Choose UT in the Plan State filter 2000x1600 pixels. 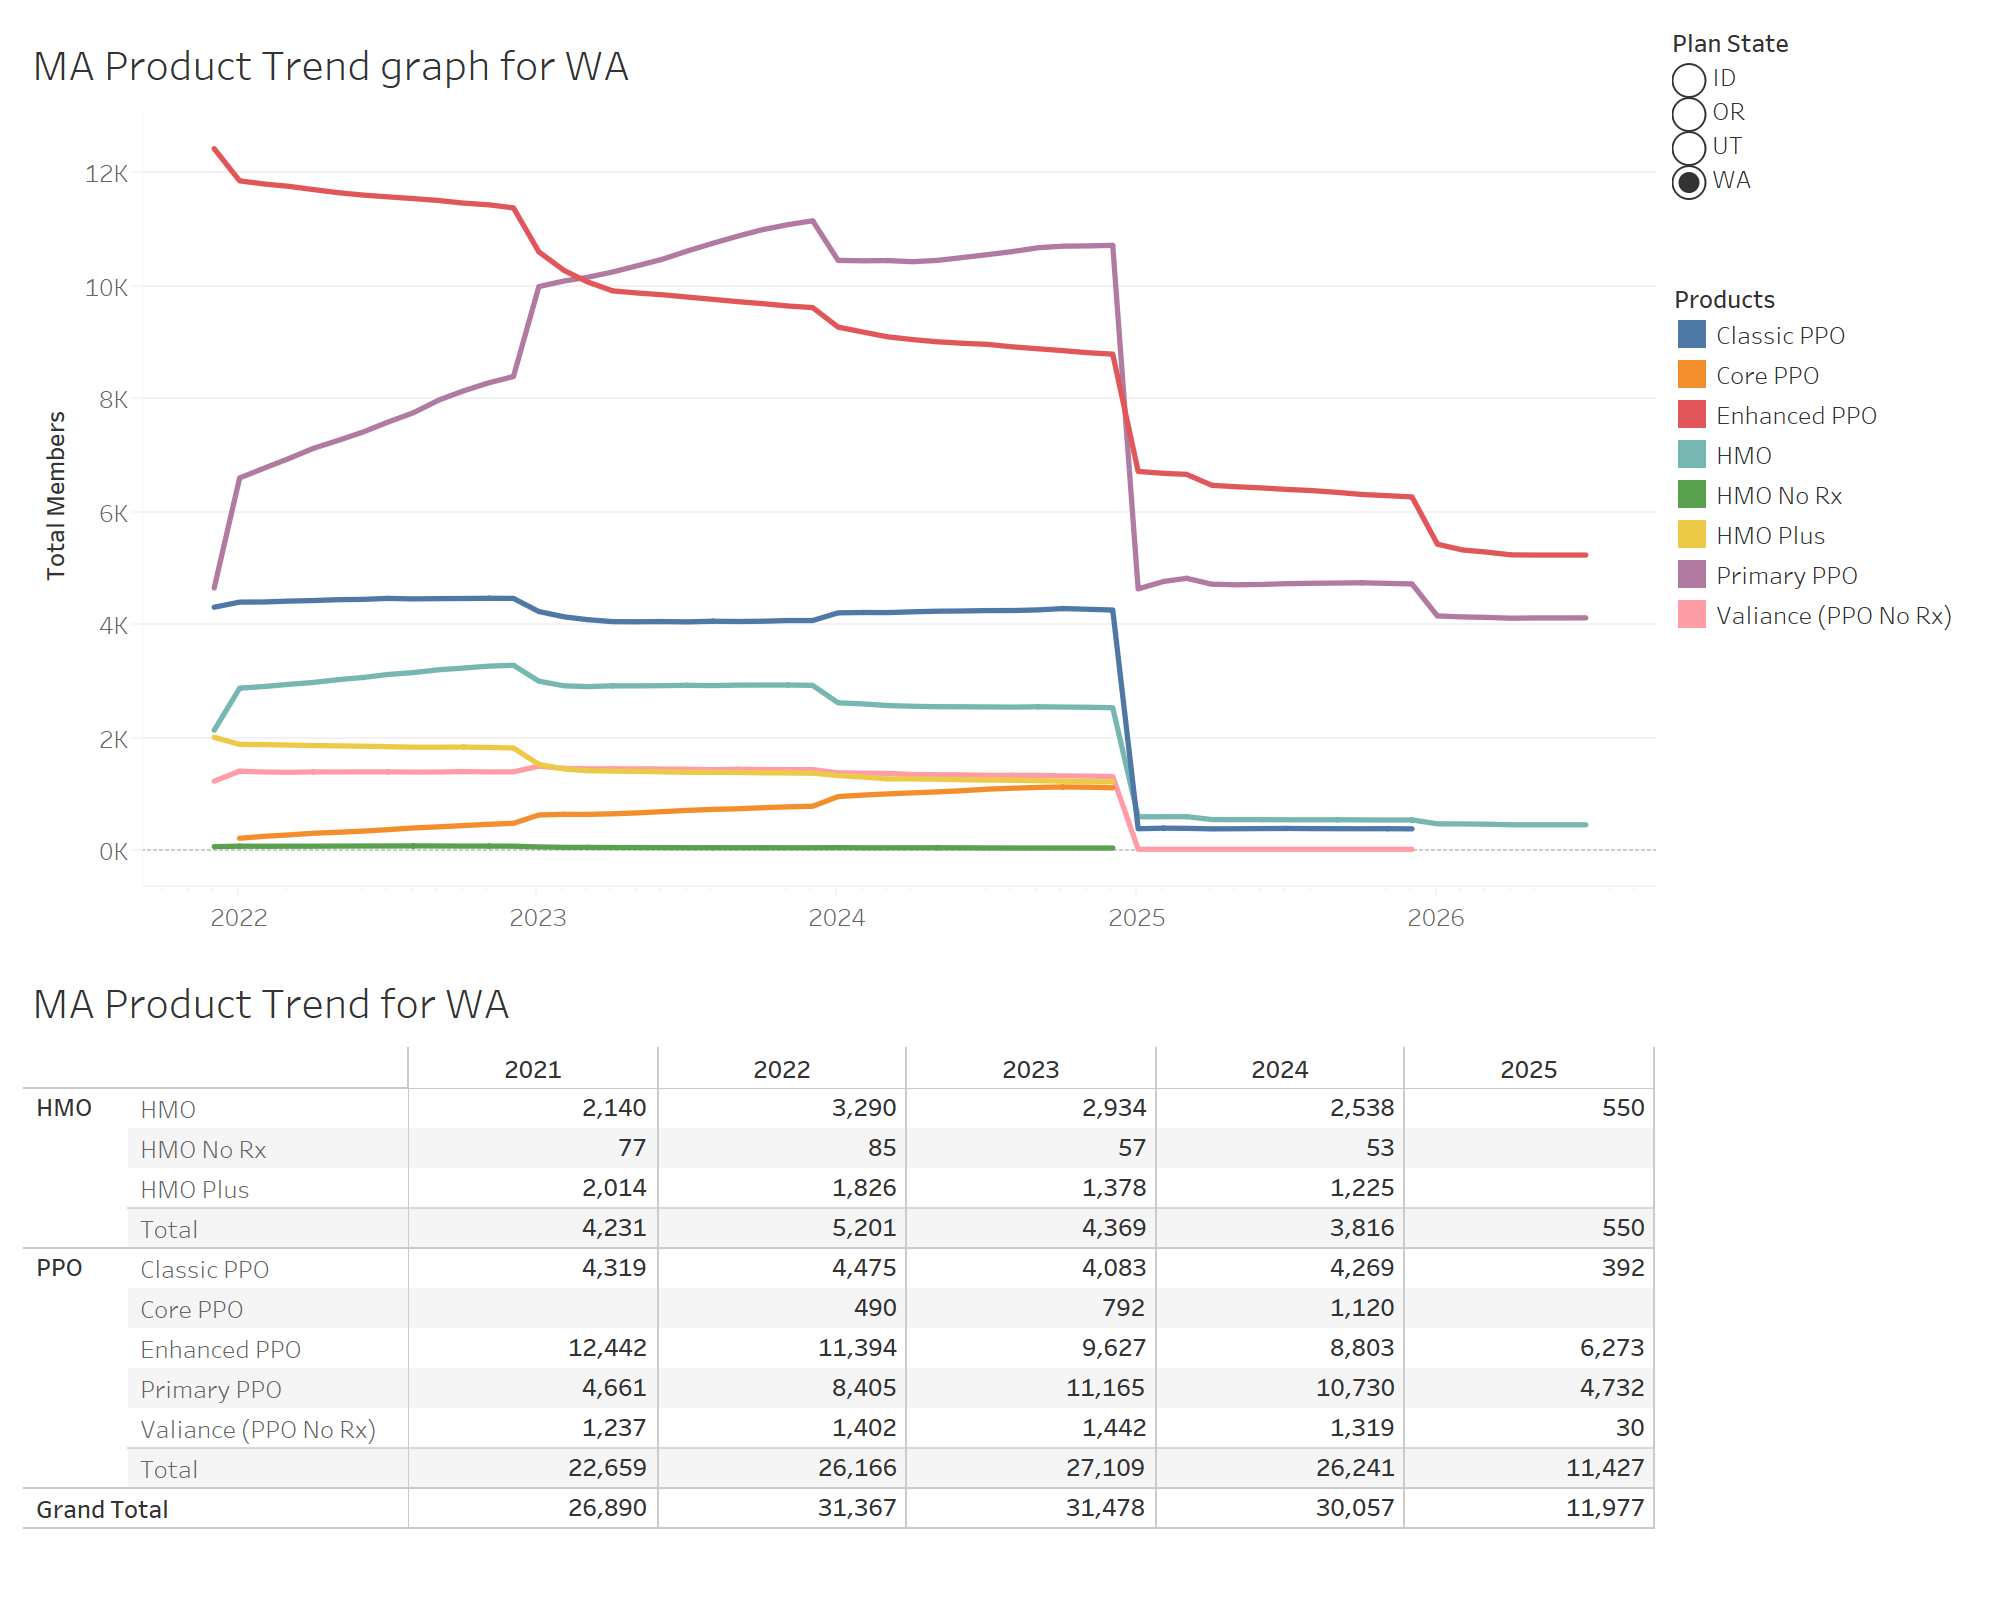[1690, 146]
